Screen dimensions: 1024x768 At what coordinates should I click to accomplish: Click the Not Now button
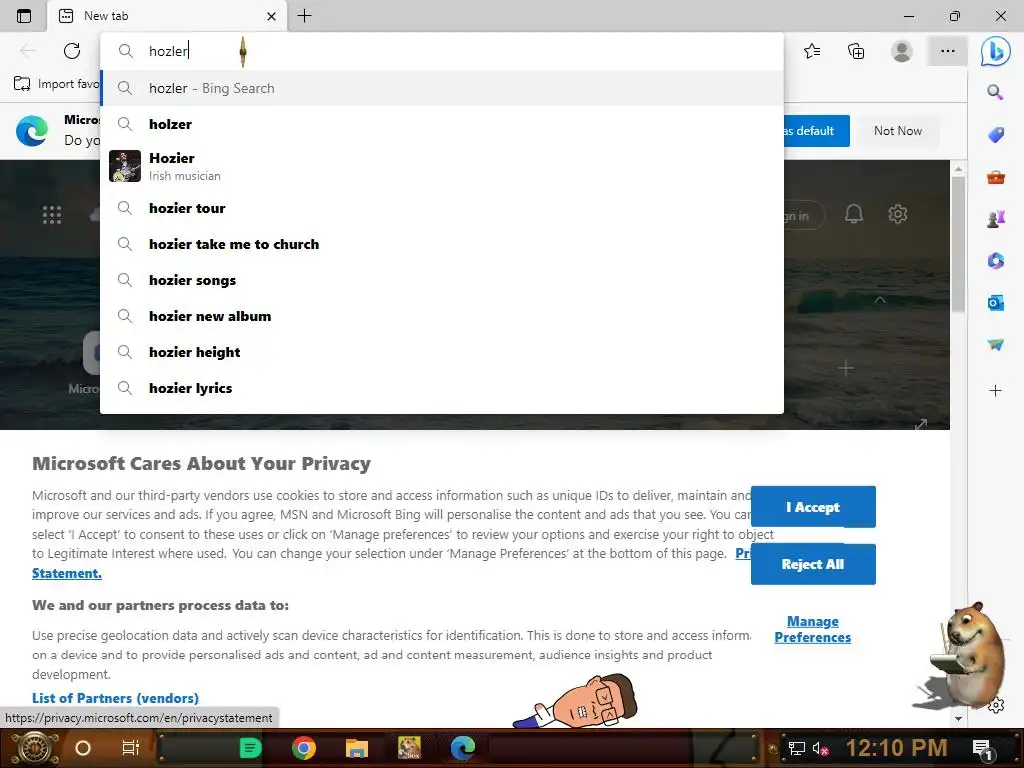tap(897, 131)
